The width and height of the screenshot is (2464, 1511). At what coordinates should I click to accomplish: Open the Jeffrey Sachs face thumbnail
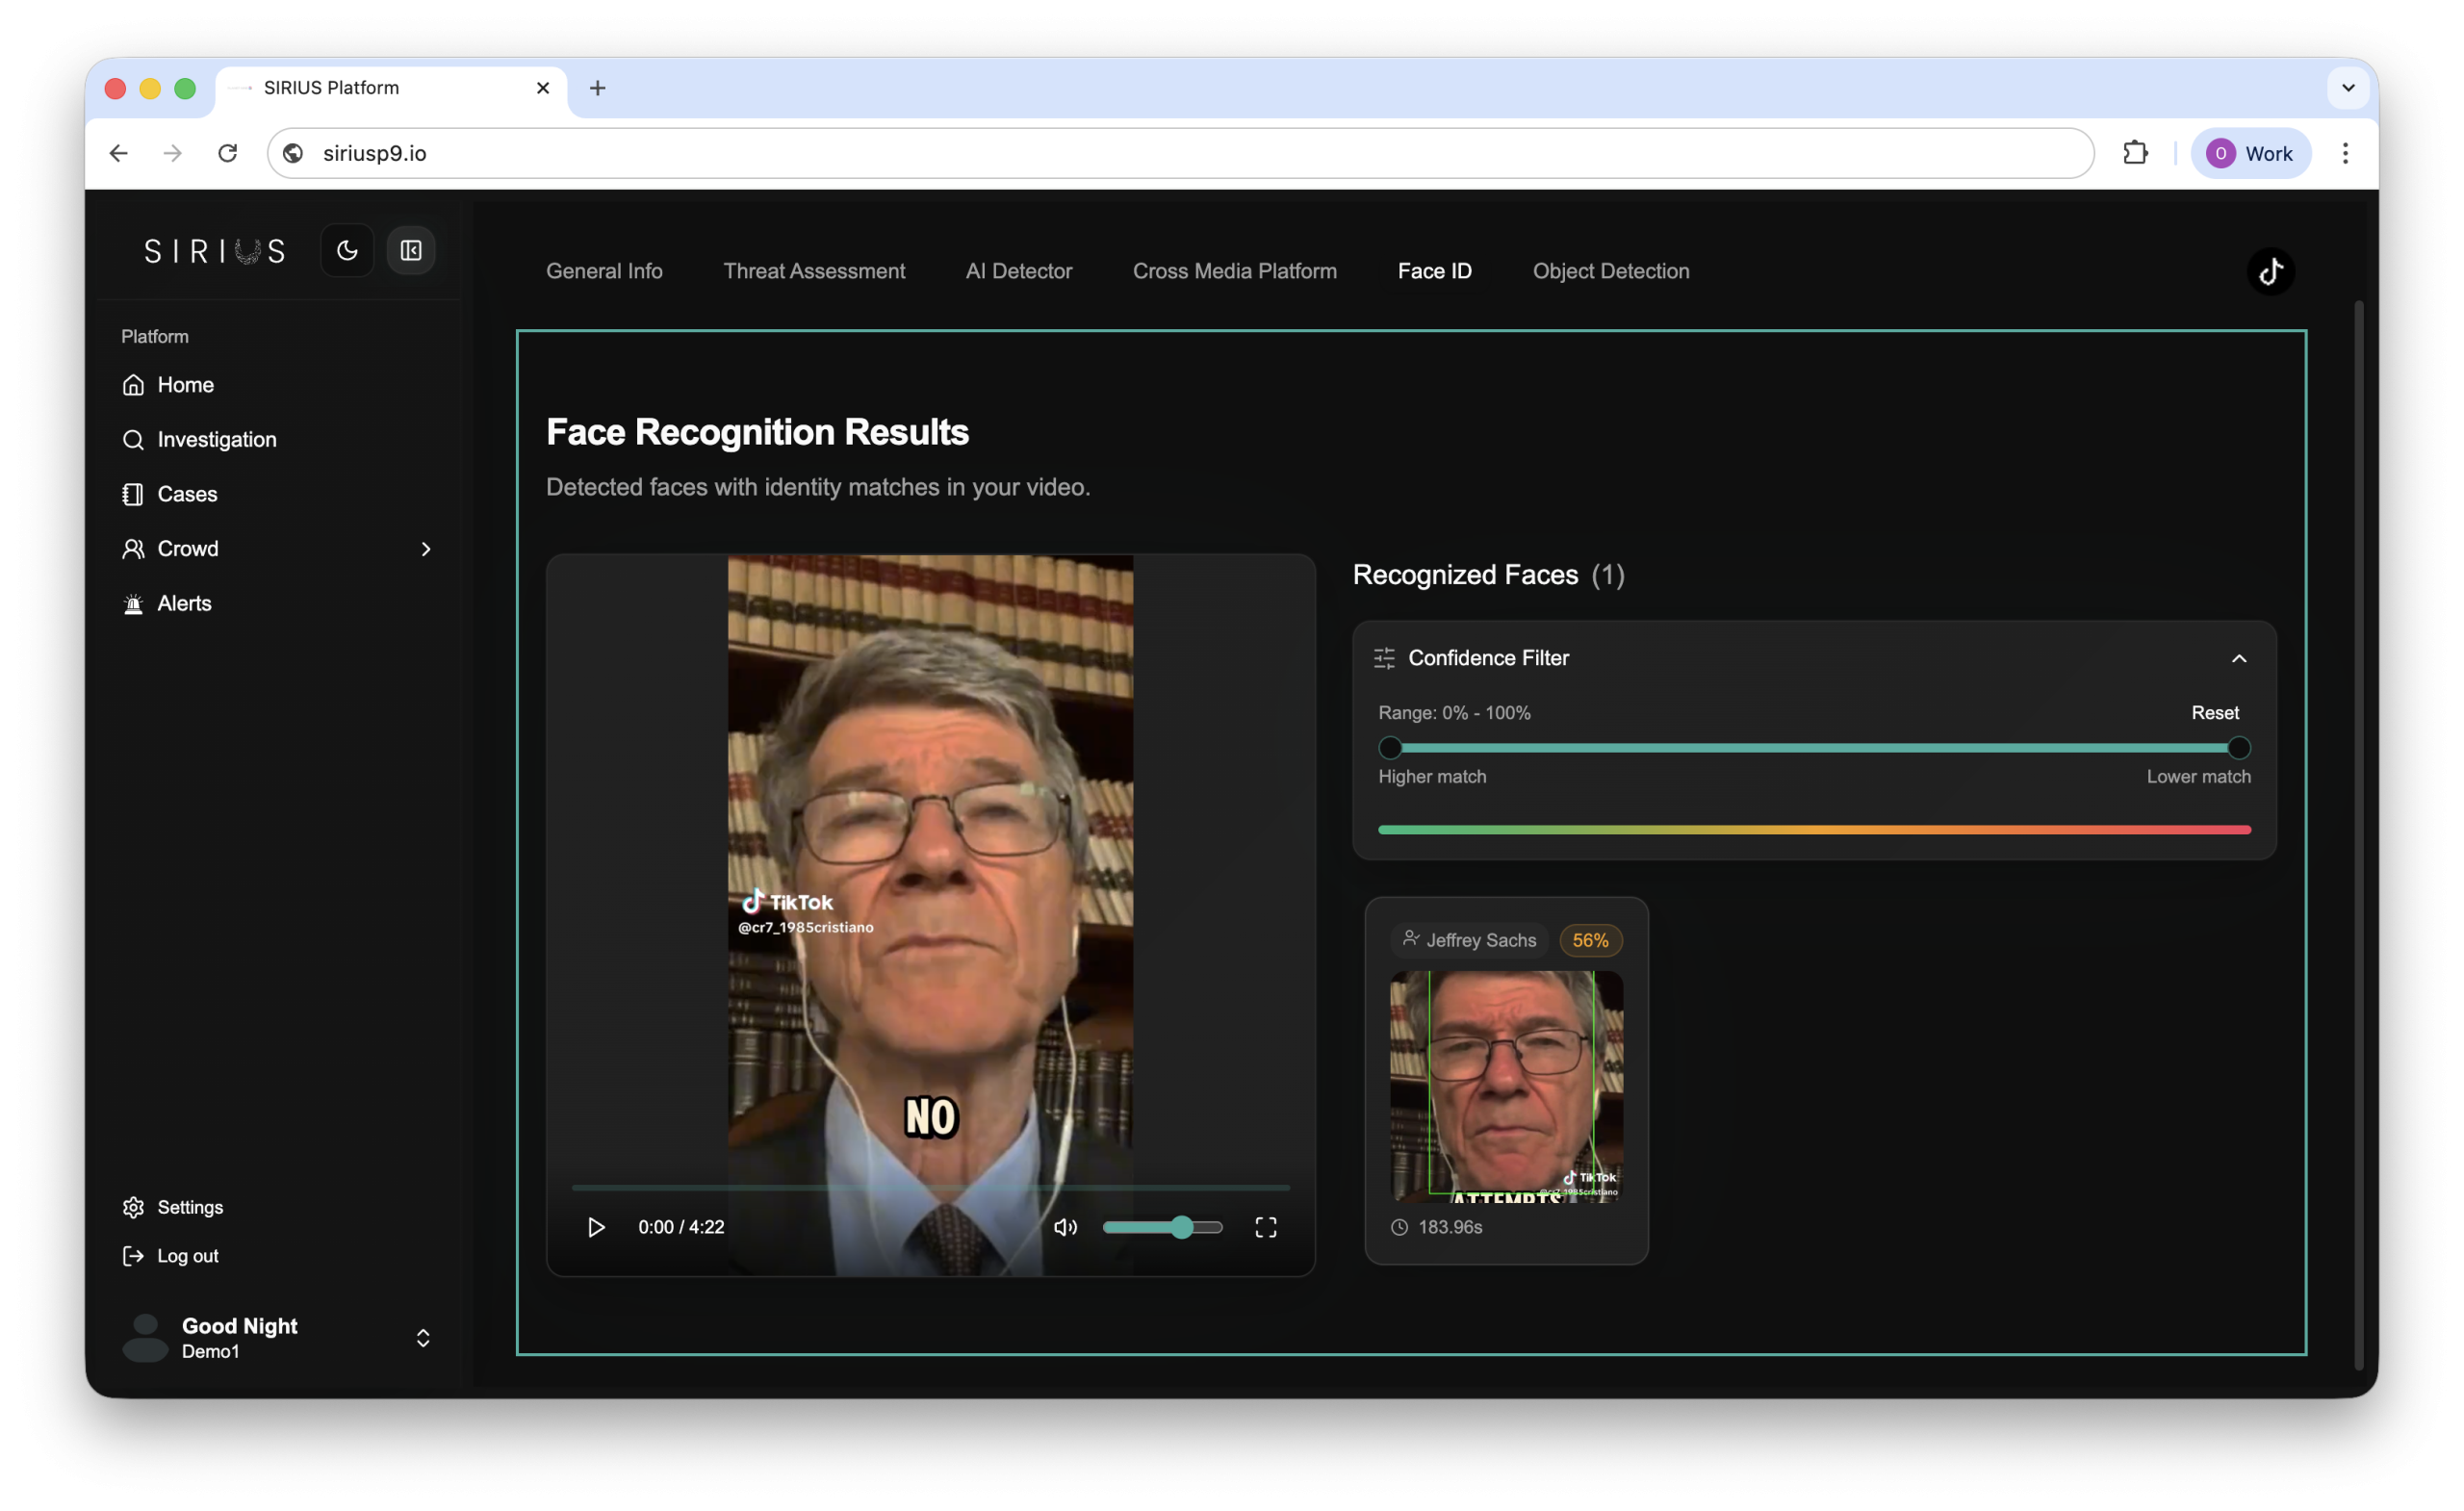(1506, 1086)
